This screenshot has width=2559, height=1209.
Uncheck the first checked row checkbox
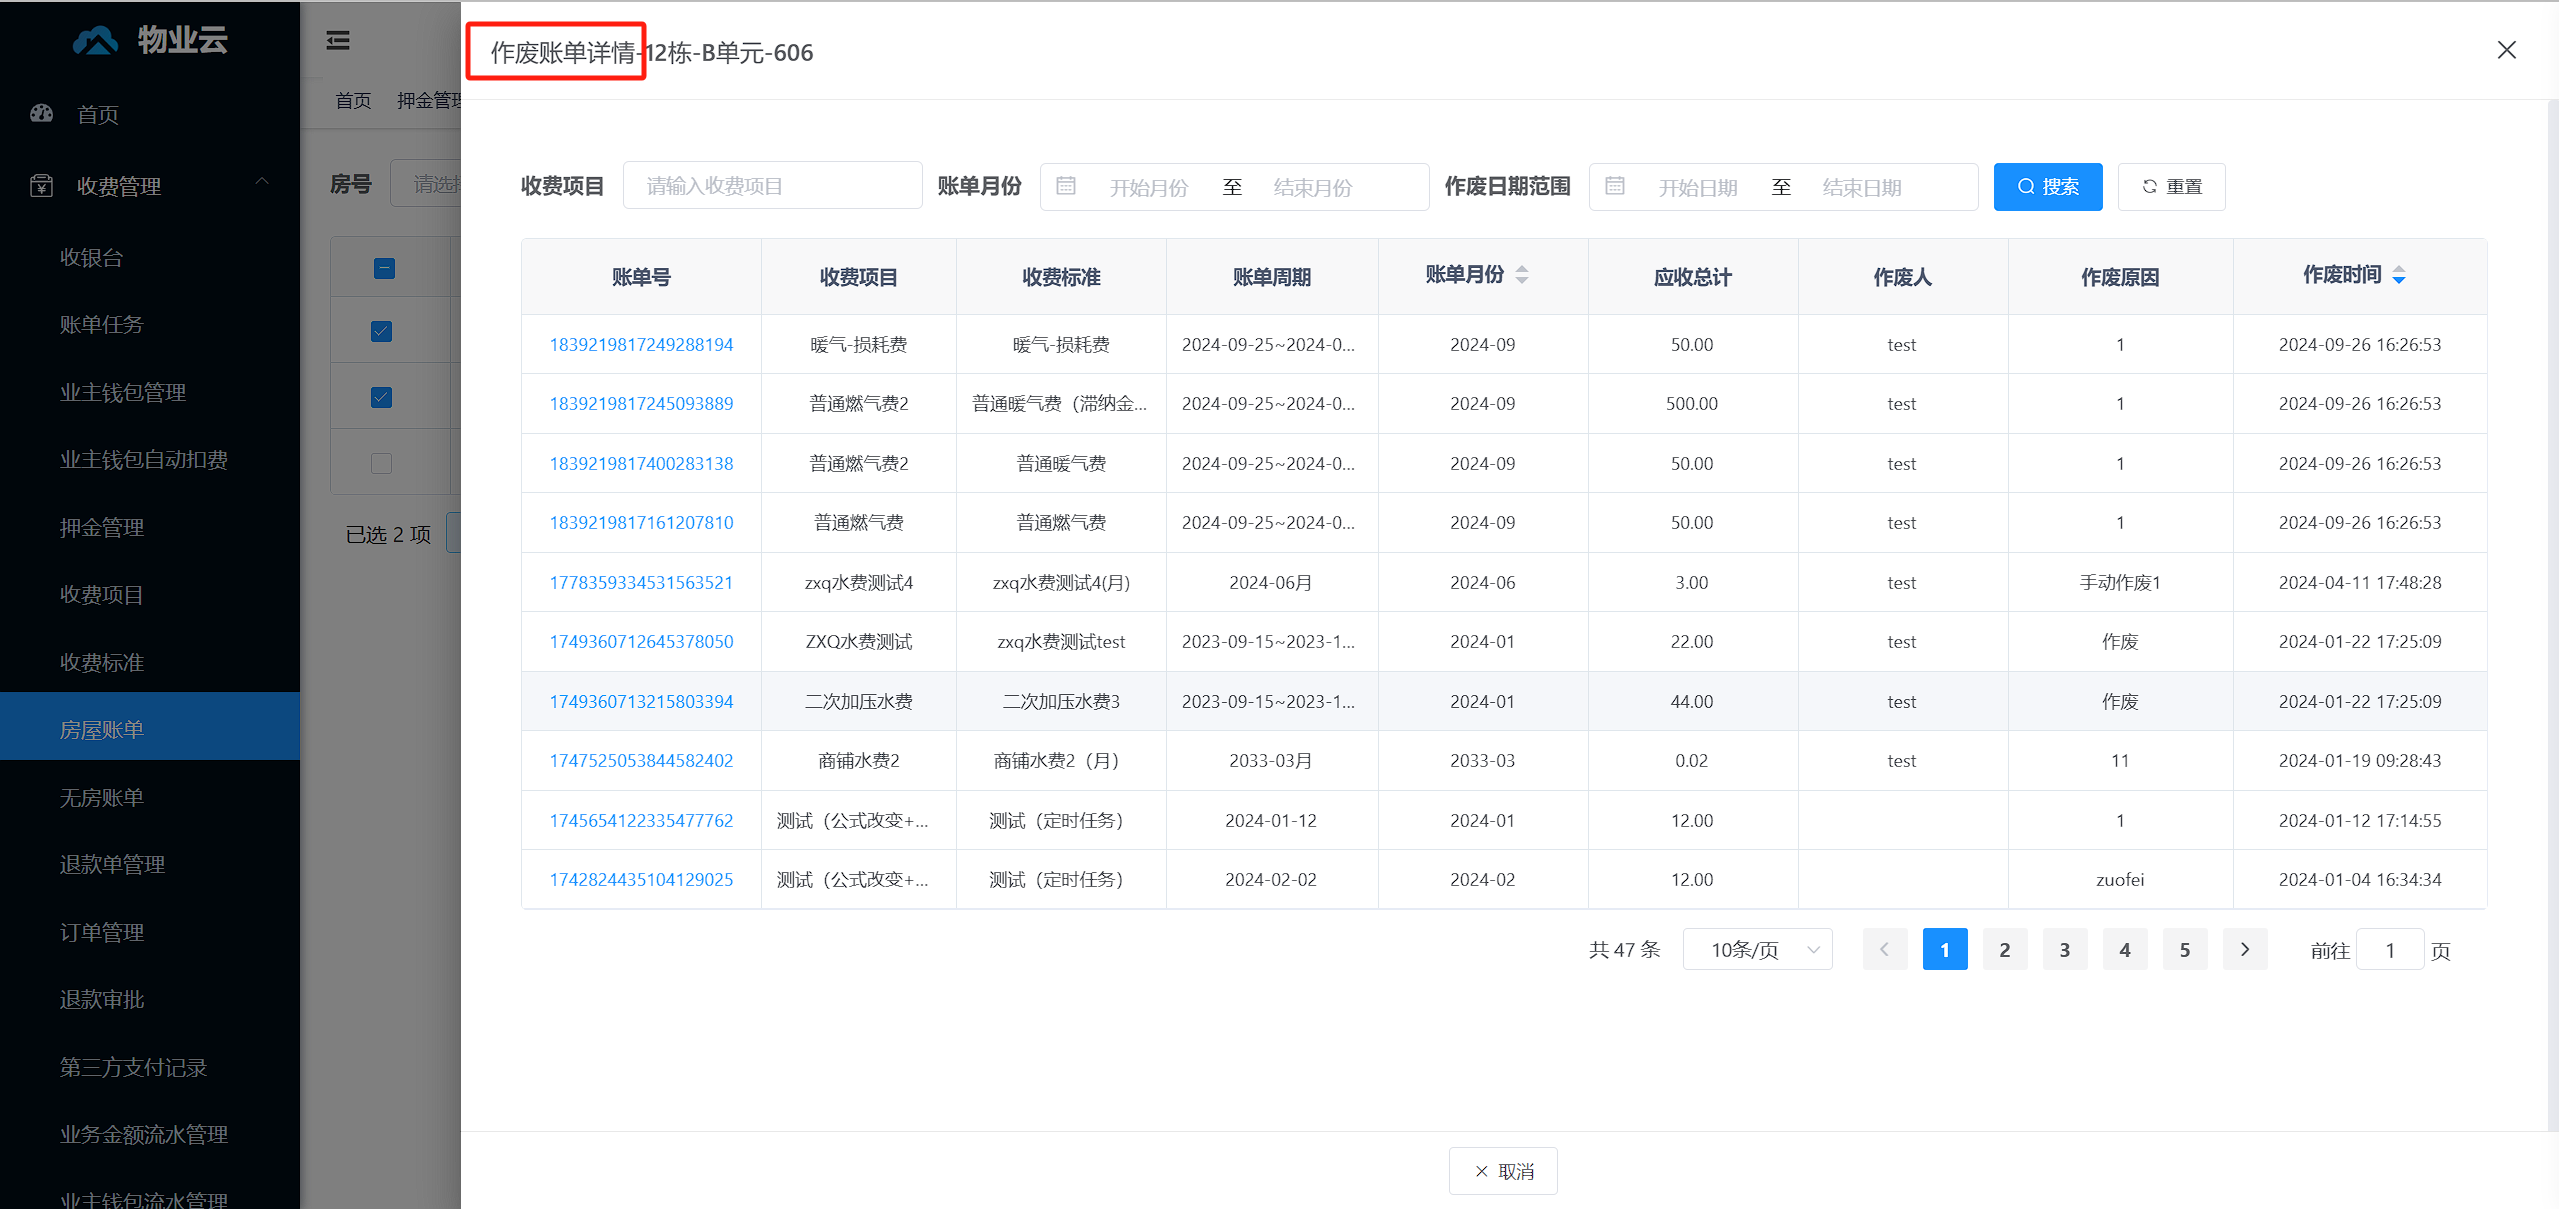(x=381, y=331)
